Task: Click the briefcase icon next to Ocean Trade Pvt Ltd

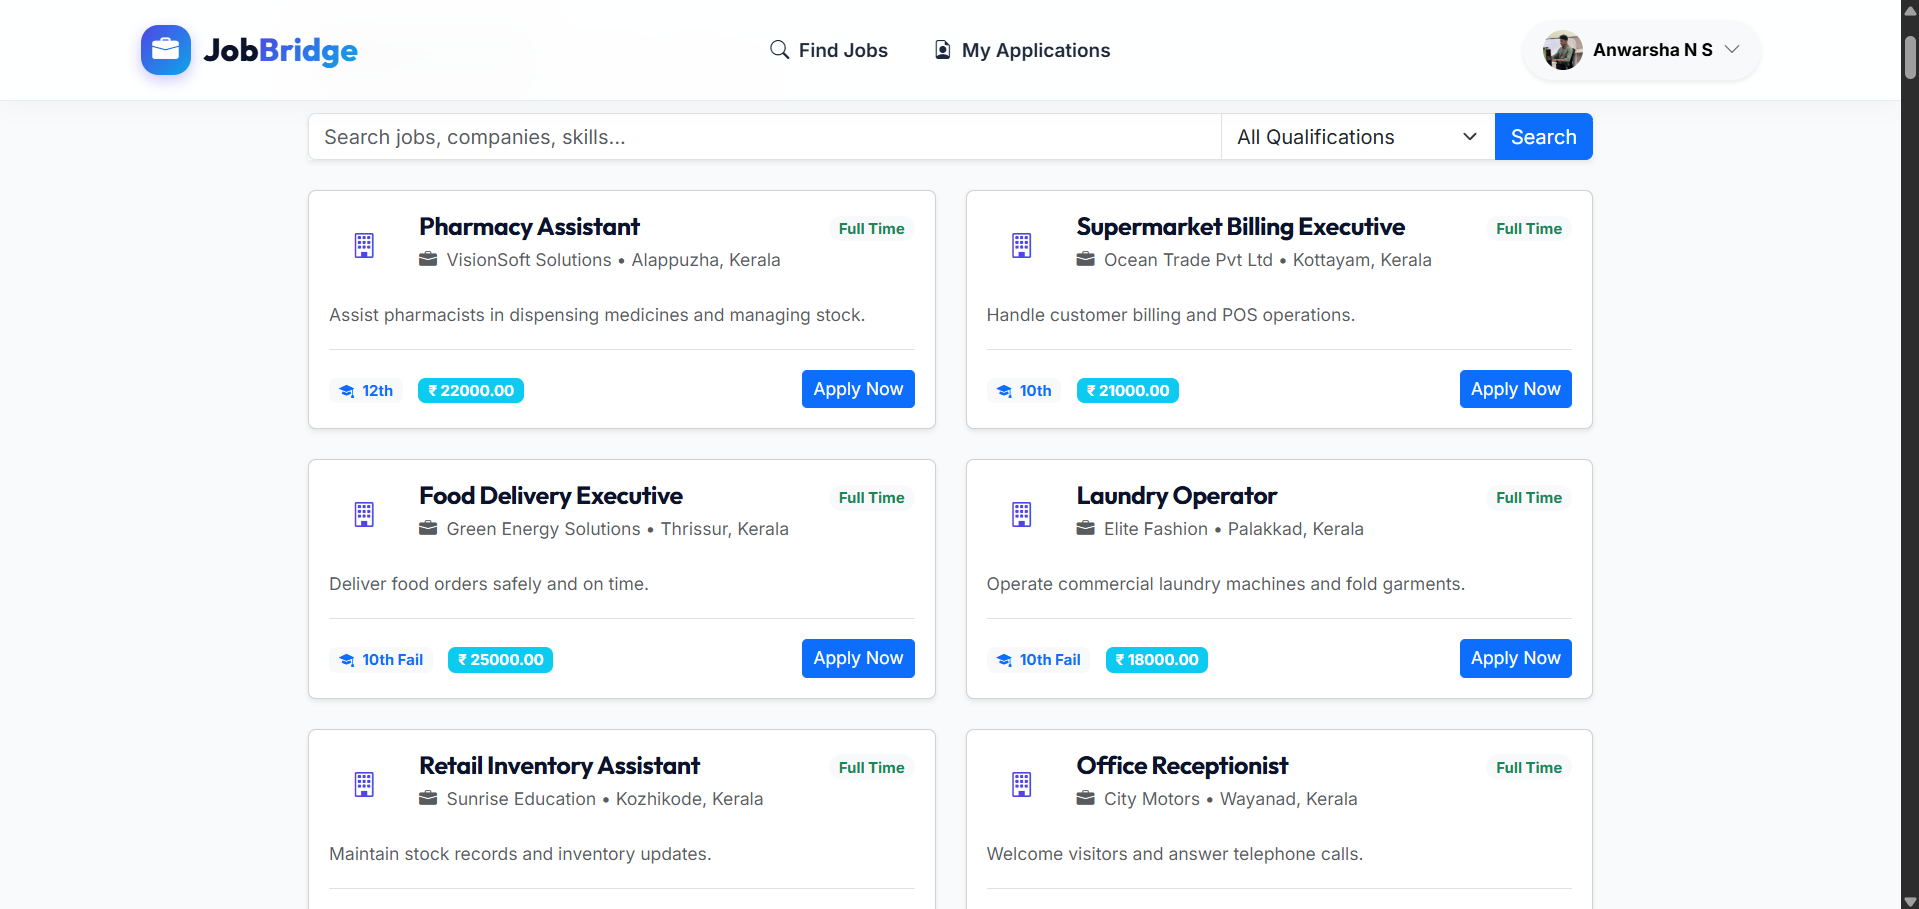Action: tap(1085, 260)
